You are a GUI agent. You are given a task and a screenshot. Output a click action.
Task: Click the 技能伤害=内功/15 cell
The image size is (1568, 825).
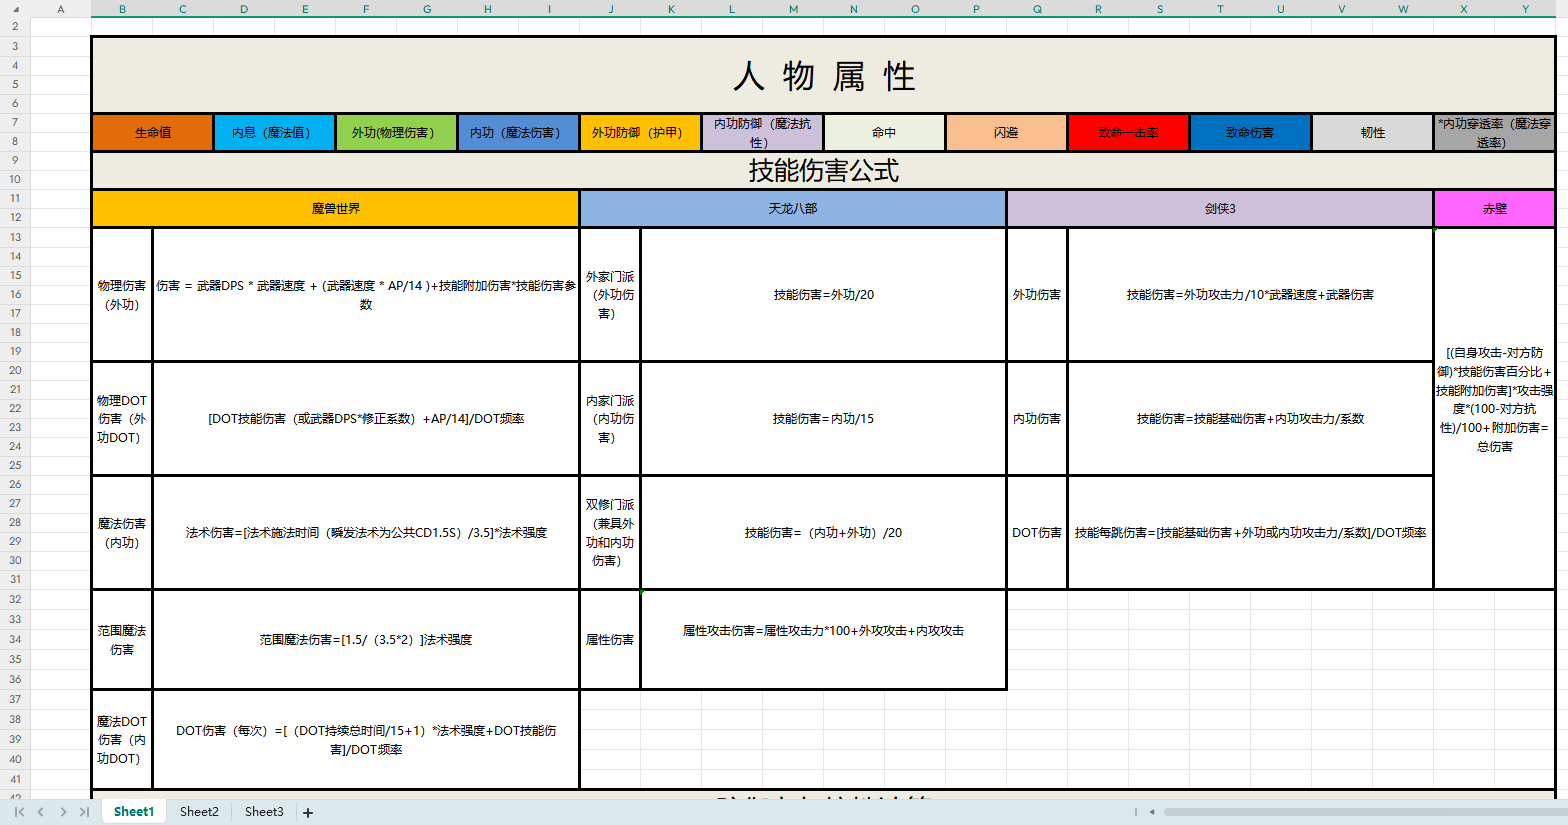[x=823, y=418]
